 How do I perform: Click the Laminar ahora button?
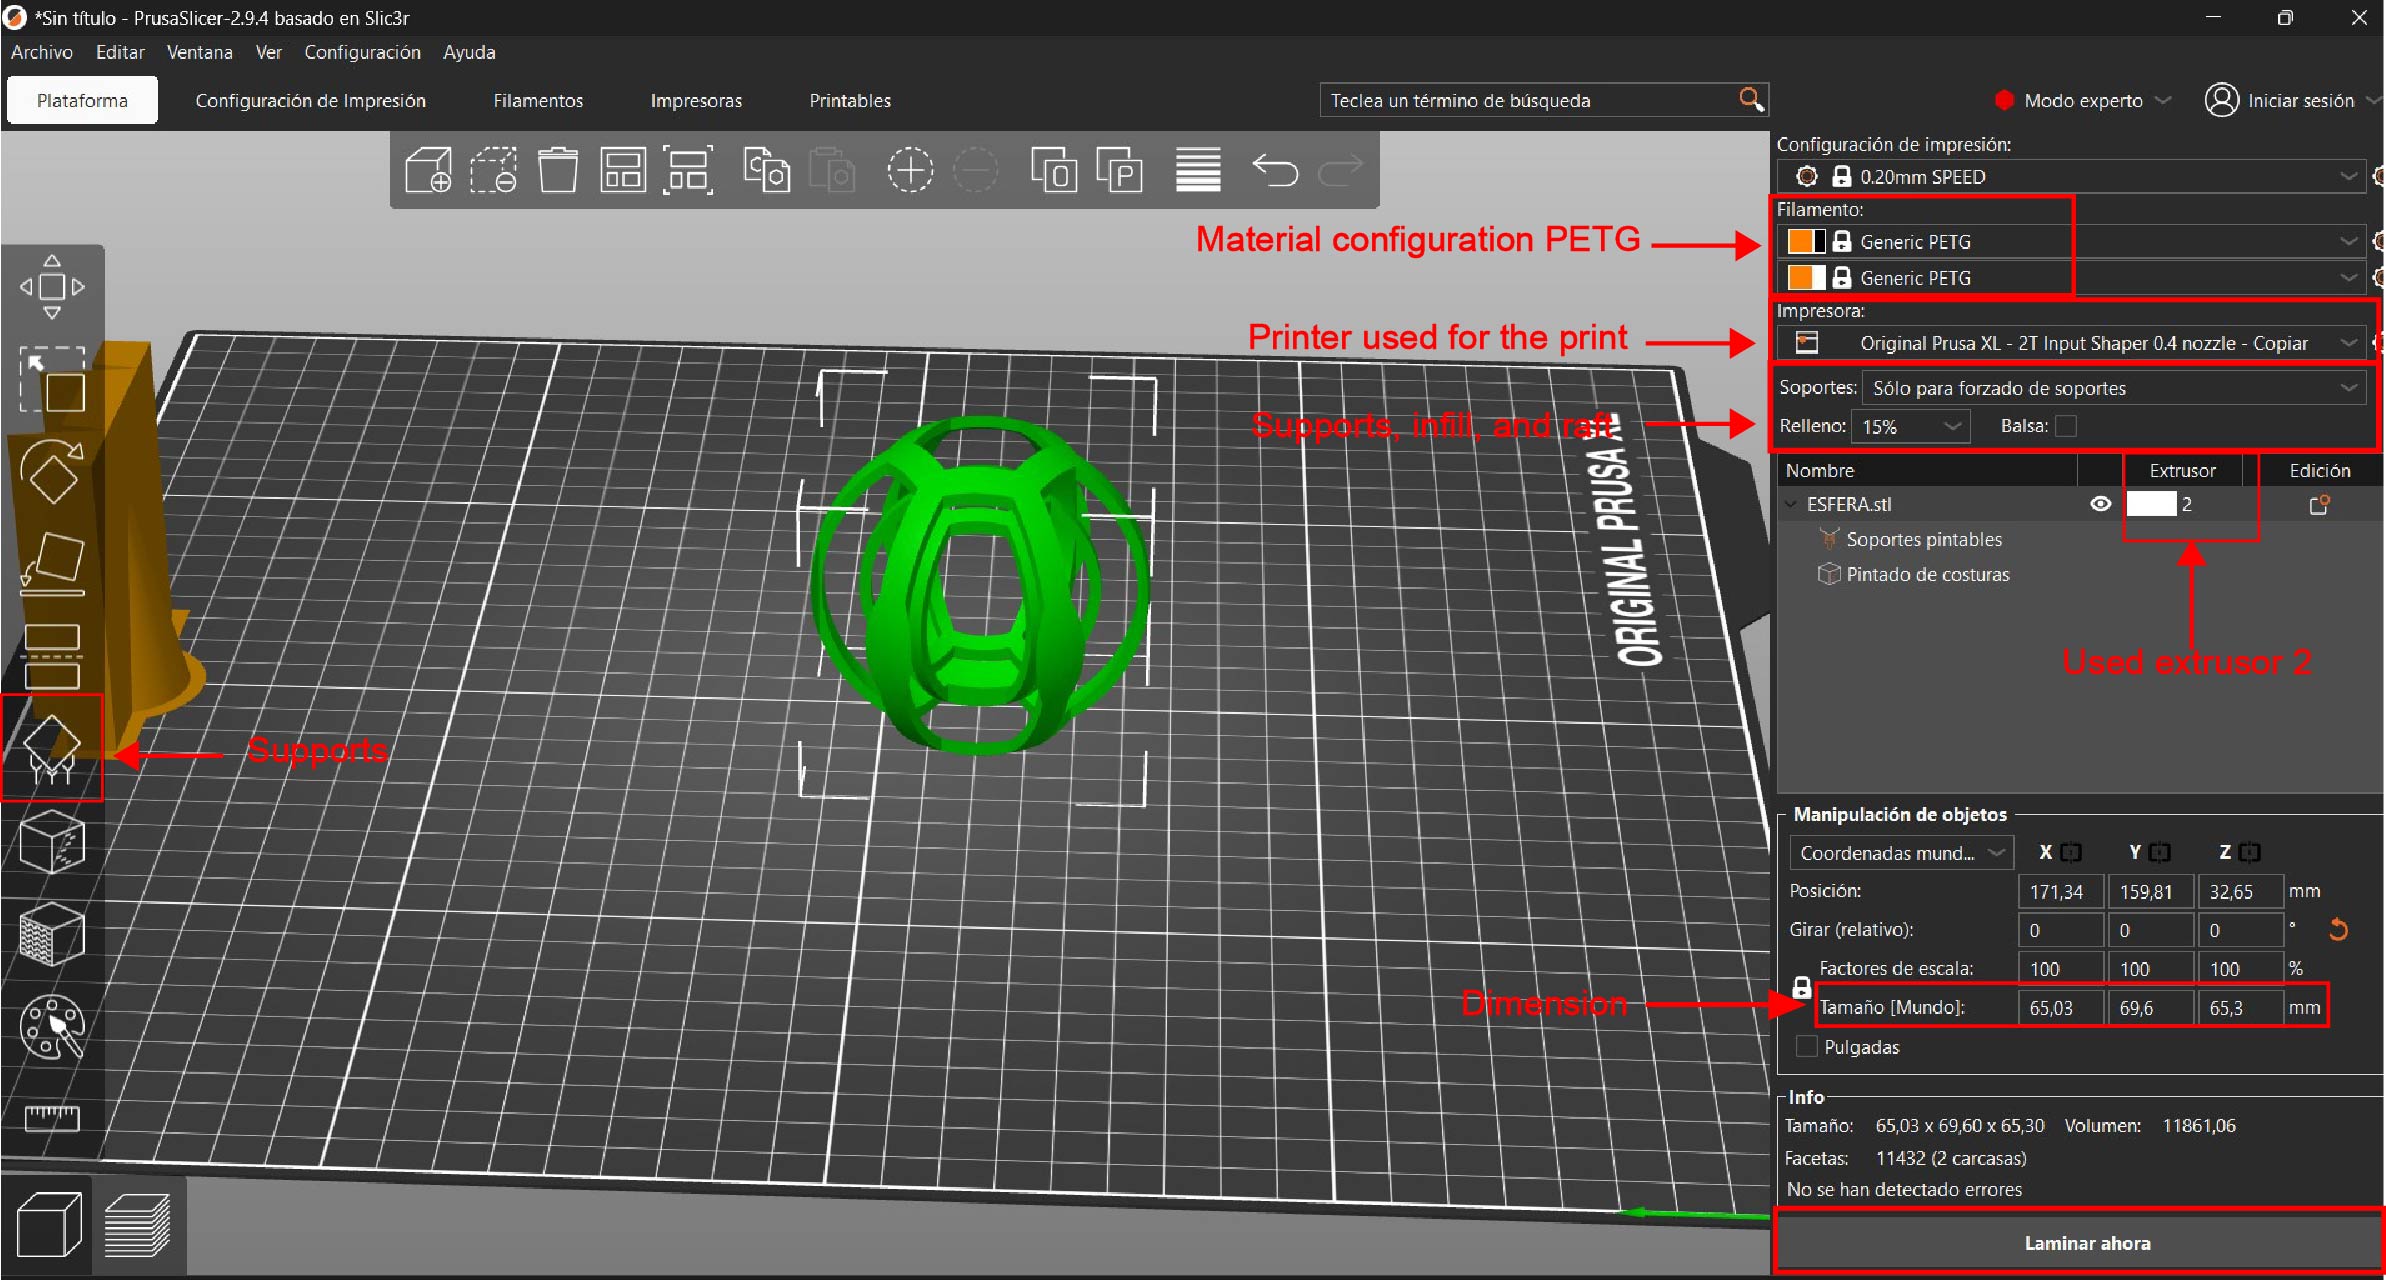click(x=2086, y=1243)
